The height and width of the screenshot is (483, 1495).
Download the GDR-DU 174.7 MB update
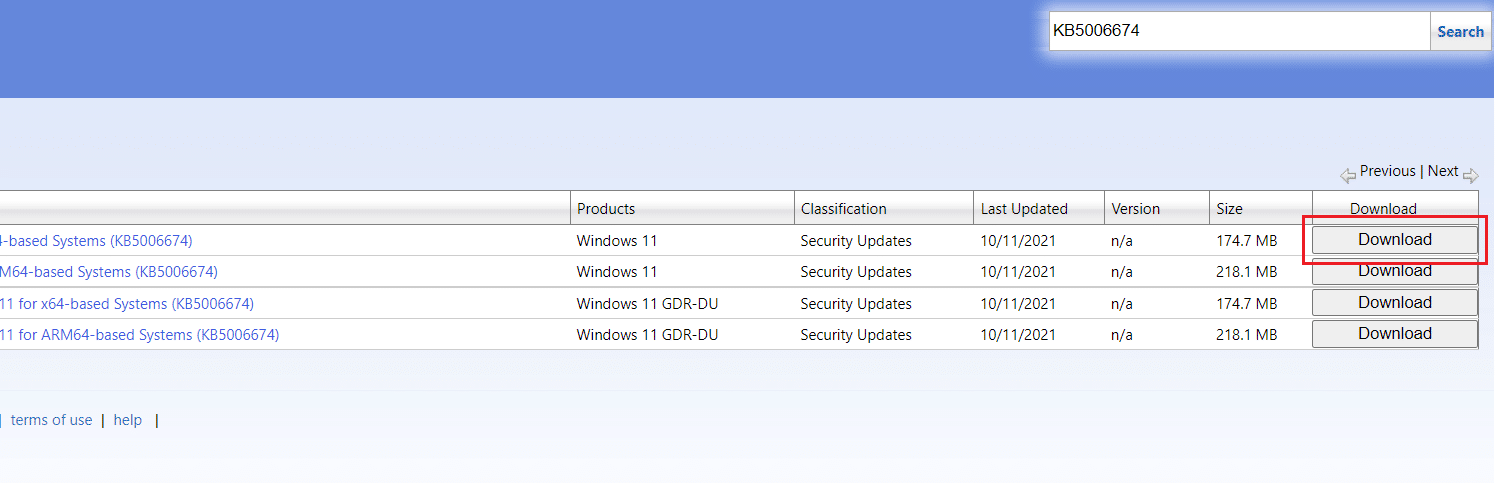1394,303
